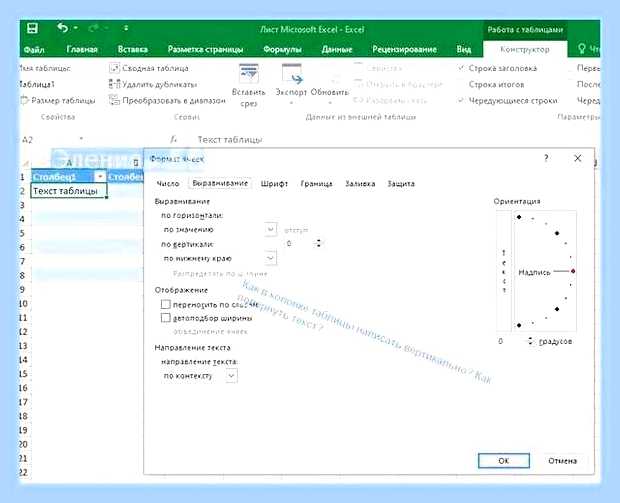Switch to the Вставка ribbon tab
This screenshot has height=503, width=620.
pyautogui.click(x=132, y=49)
